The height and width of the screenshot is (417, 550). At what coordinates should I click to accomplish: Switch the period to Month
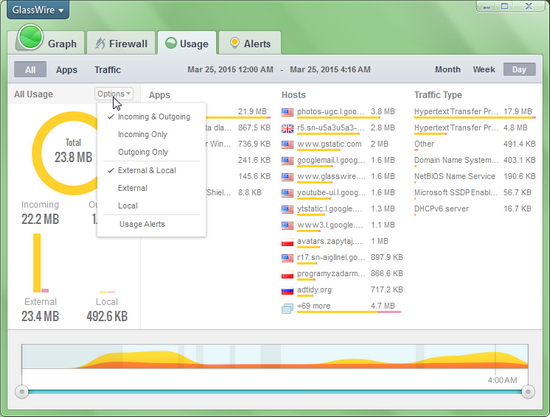pyautogui.click(x=448, y=69)
